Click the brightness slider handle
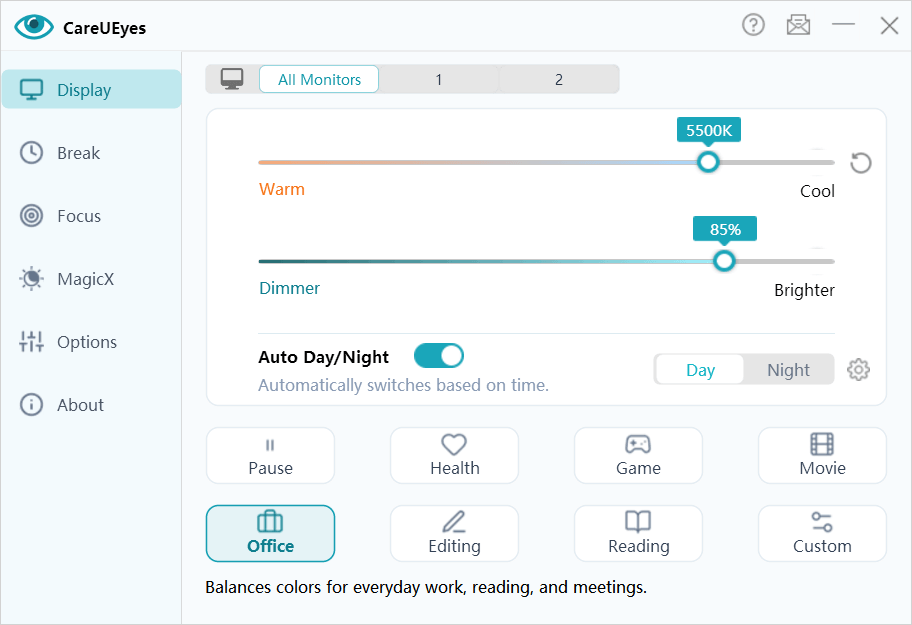Screen dimensions: 912x625 [x=724, y=261]
